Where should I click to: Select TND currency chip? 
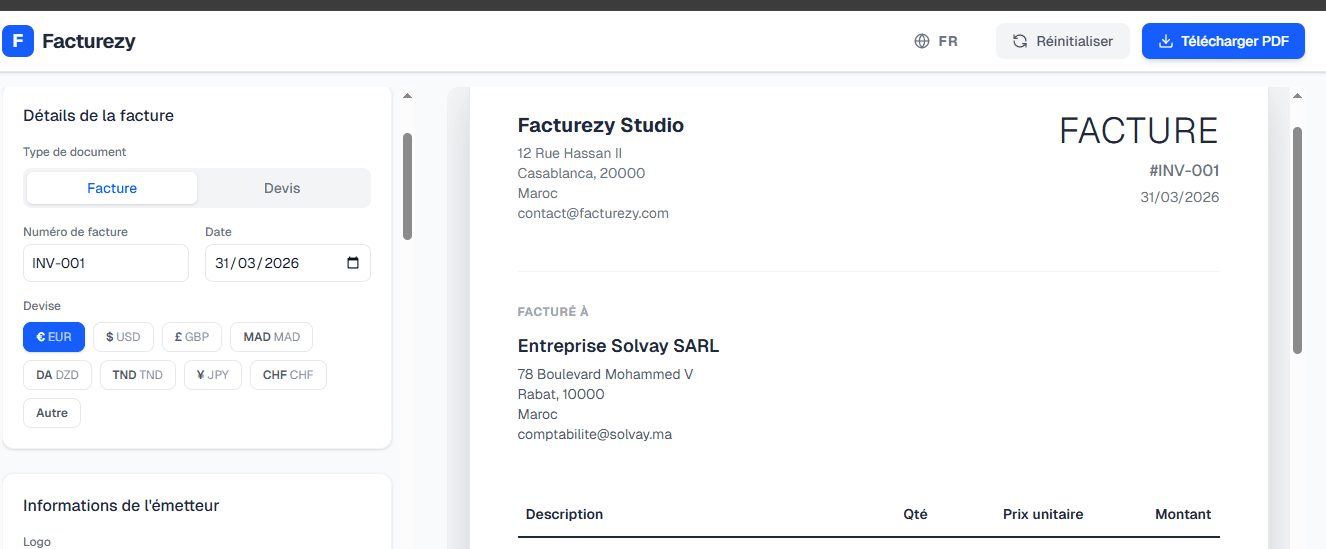coord(138,375)
